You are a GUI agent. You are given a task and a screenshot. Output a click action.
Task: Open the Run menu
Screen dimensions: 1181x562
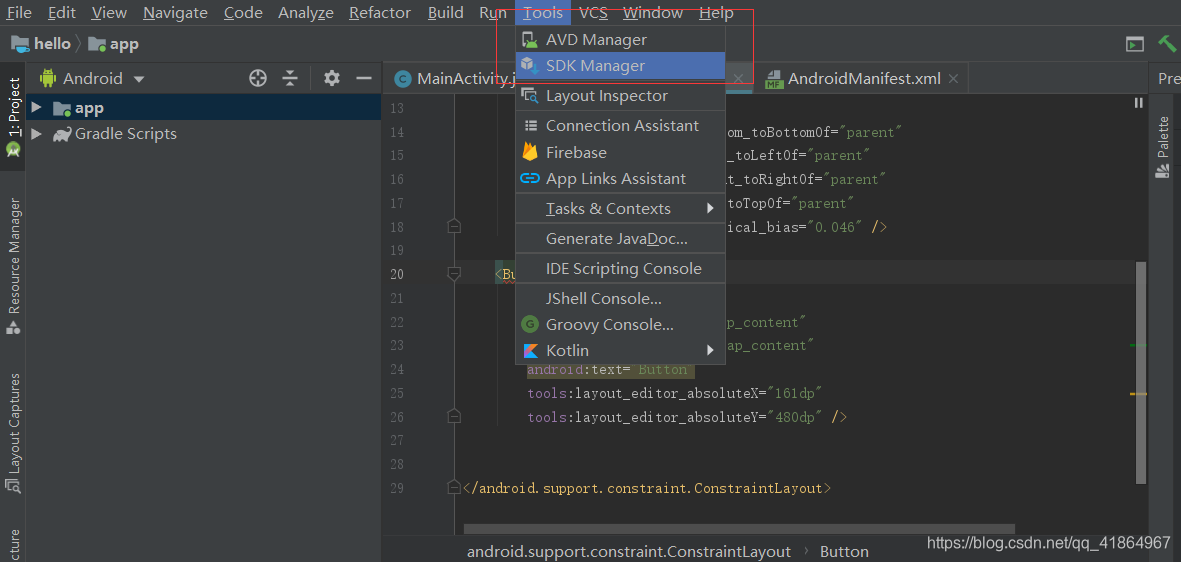tap(493, 13)
